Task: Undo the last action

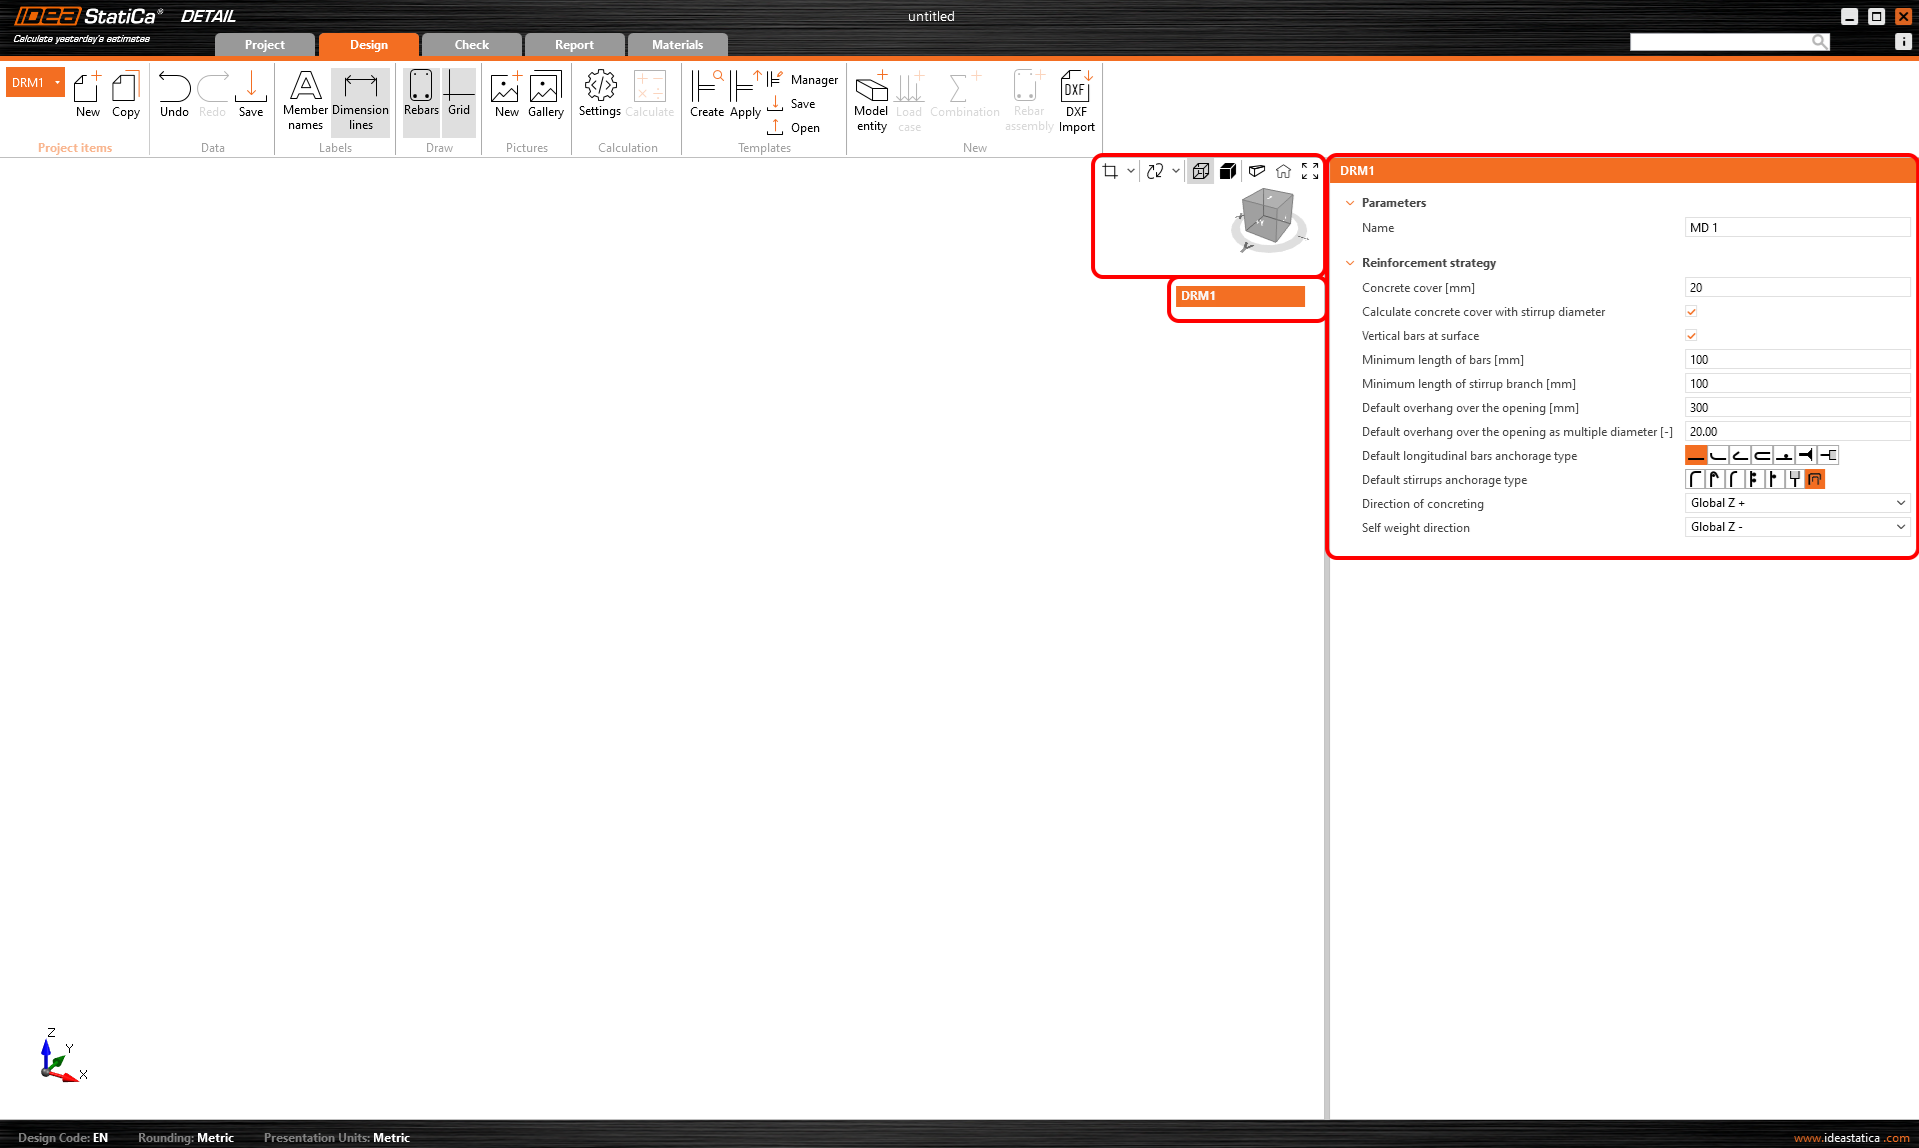Action: (x=174, y=94)
